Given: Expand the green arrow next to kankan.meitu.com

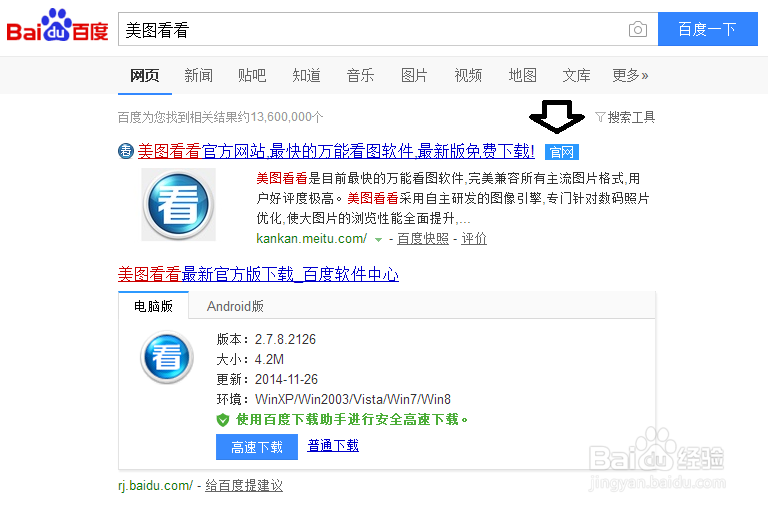Looking at the screenshot, I should pos(378,240).
